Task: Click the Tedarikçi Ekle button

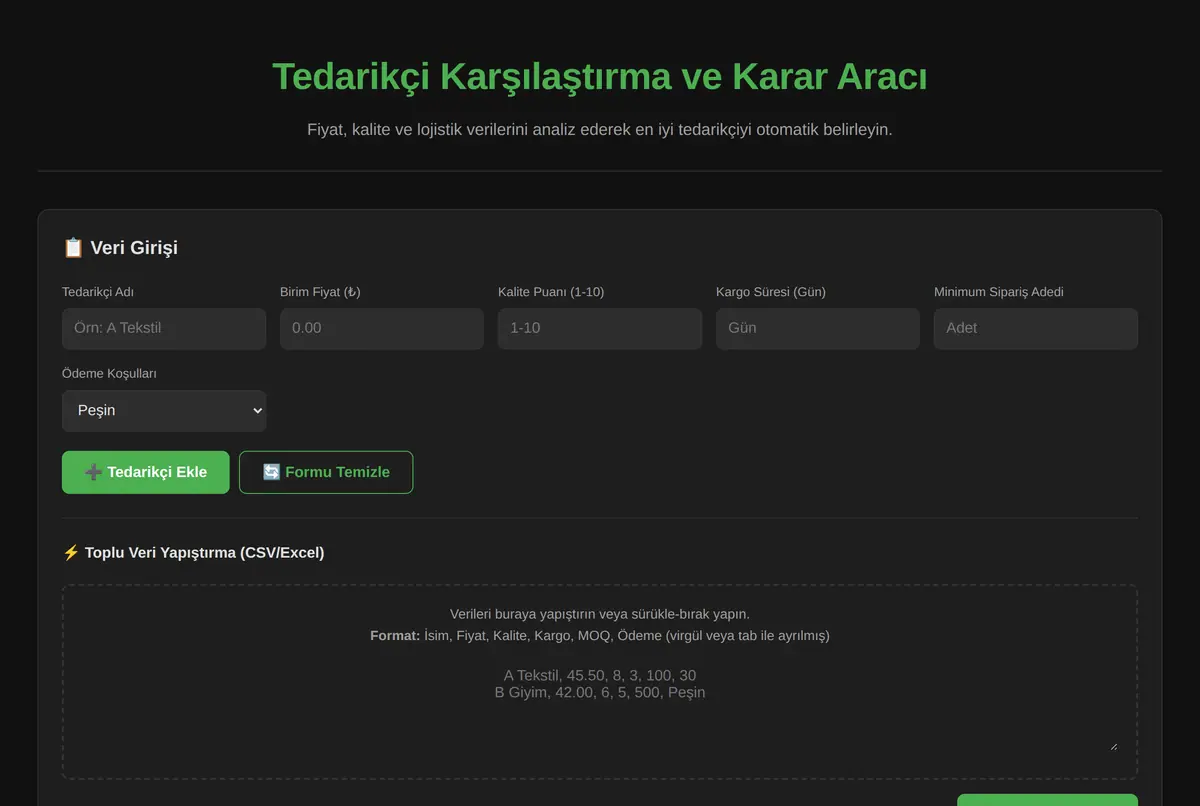Action: (x=146, y=472)
